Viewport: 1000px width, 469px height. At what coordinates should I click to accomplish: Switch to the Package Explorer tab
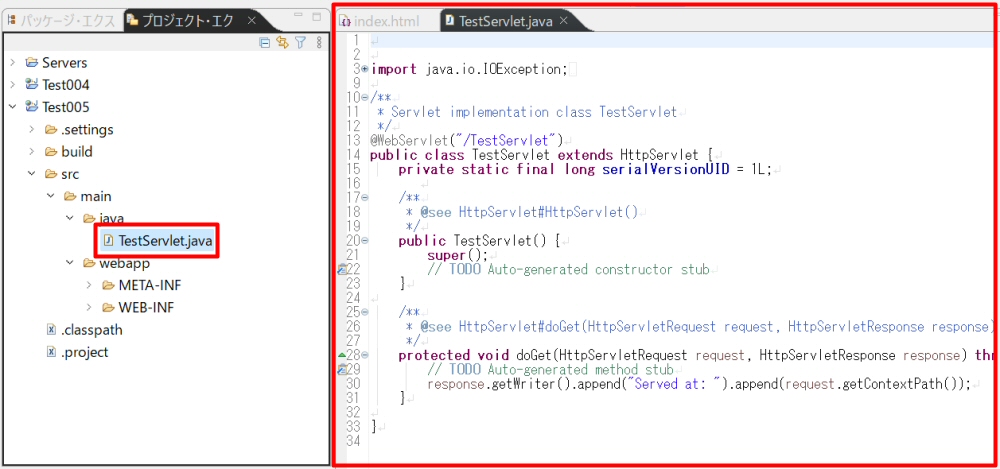click(x=62, y=20)
